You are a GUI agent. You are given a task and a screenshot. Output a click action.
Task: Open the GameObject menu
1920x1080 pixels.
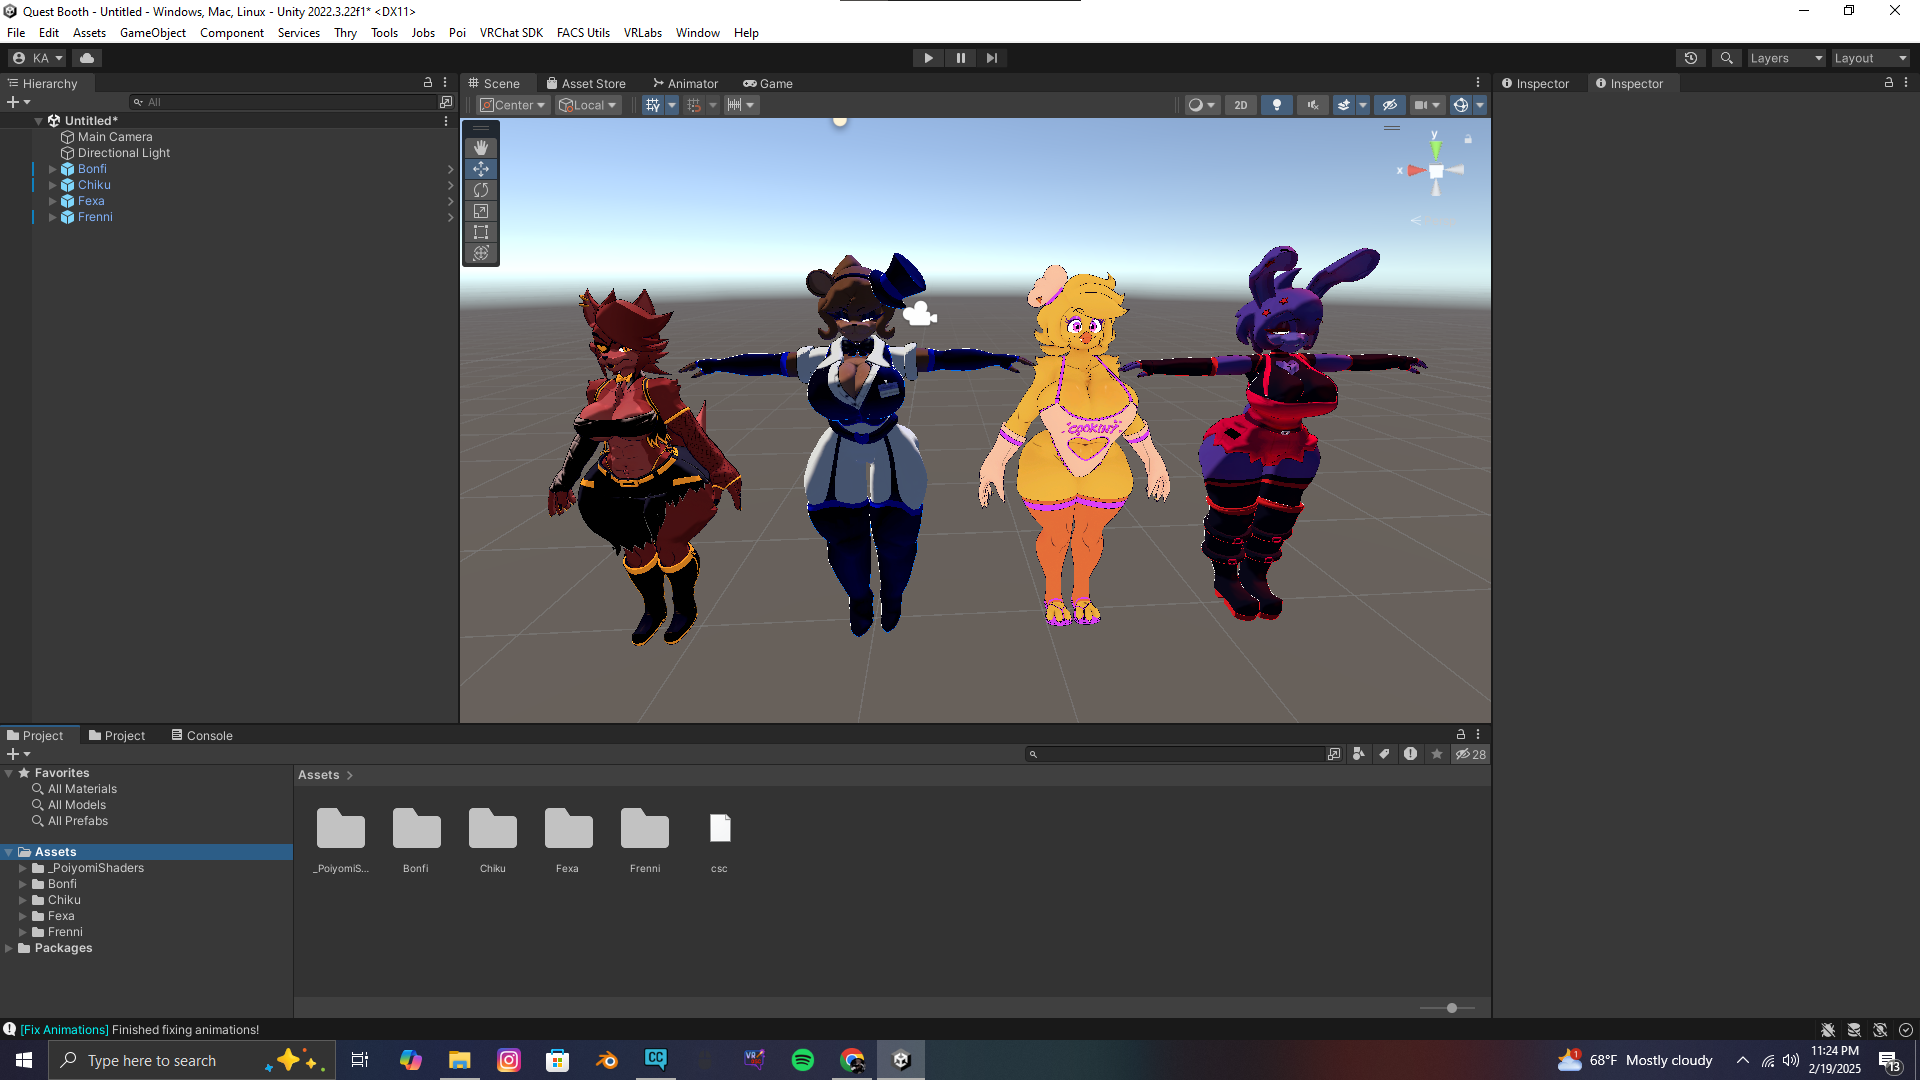point(153,33)
